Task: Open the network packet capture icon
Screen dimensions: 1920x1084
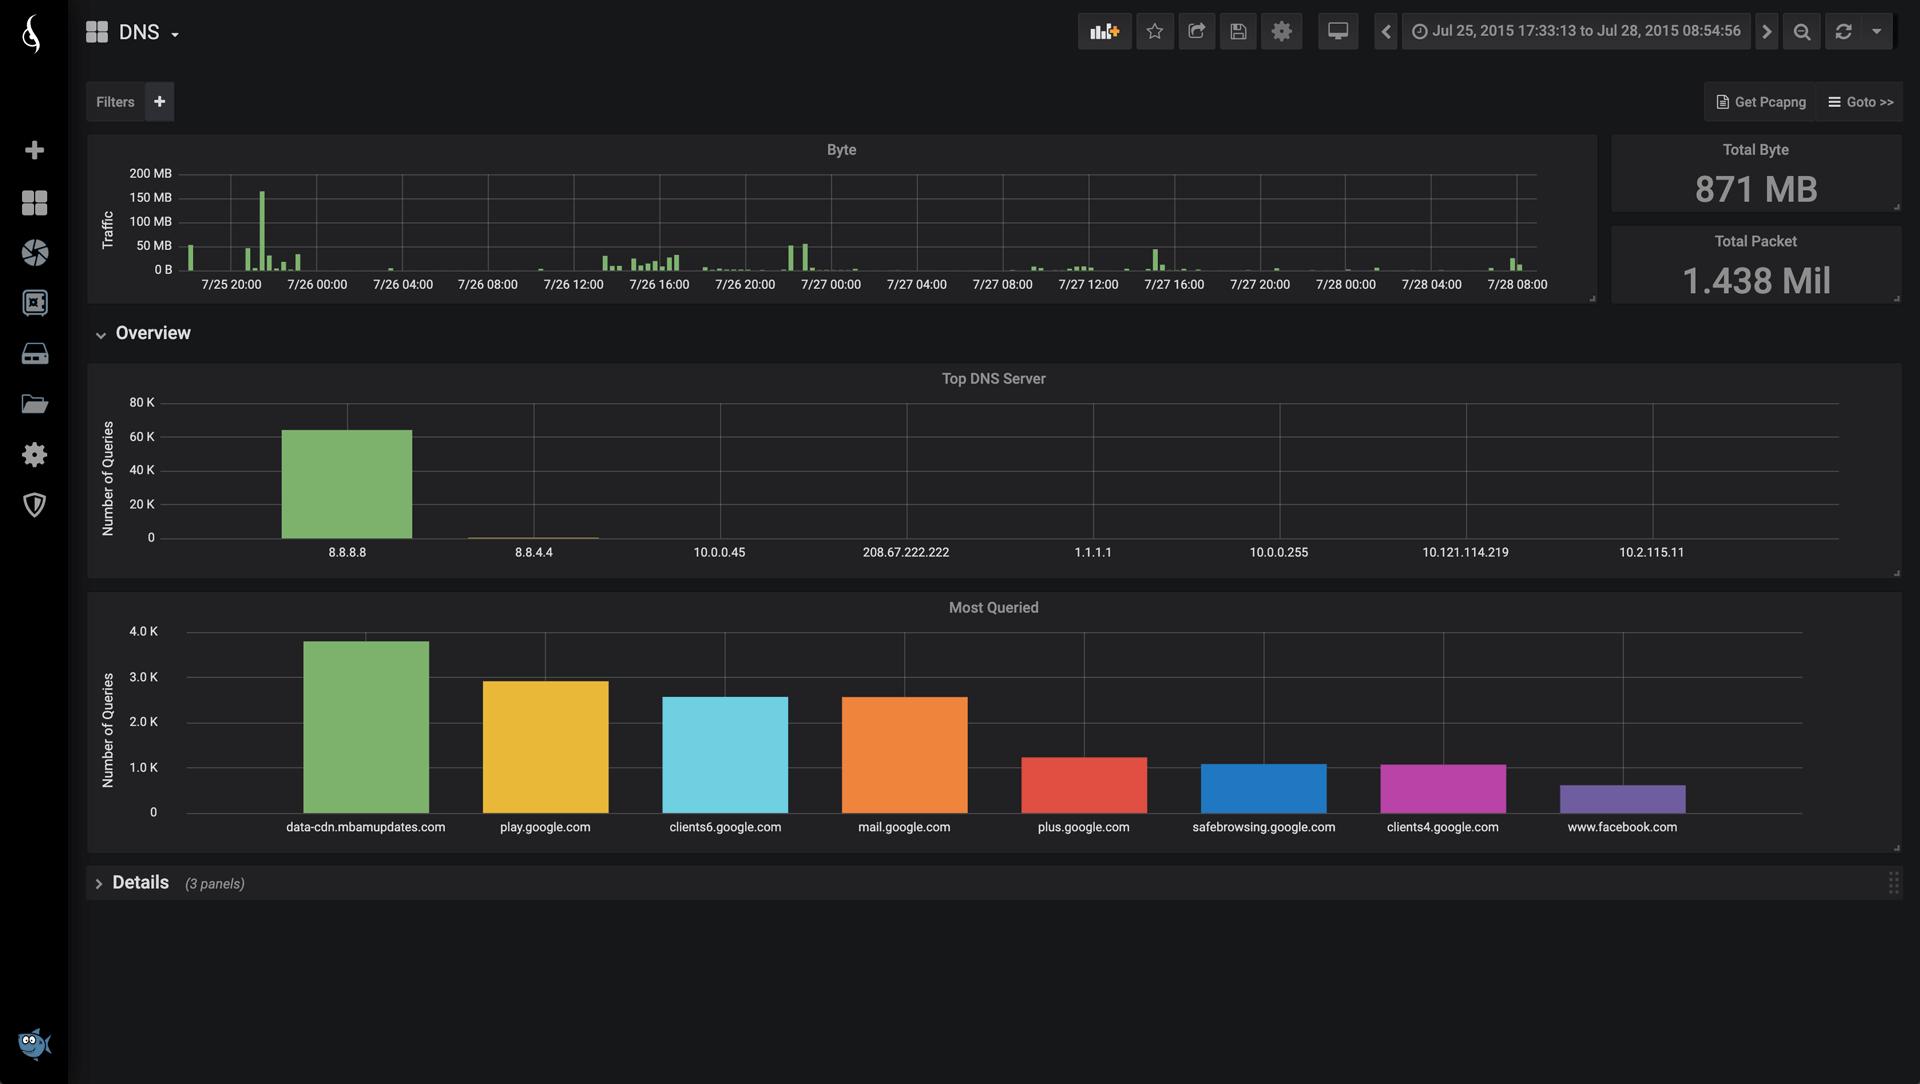Action: 1762,102
